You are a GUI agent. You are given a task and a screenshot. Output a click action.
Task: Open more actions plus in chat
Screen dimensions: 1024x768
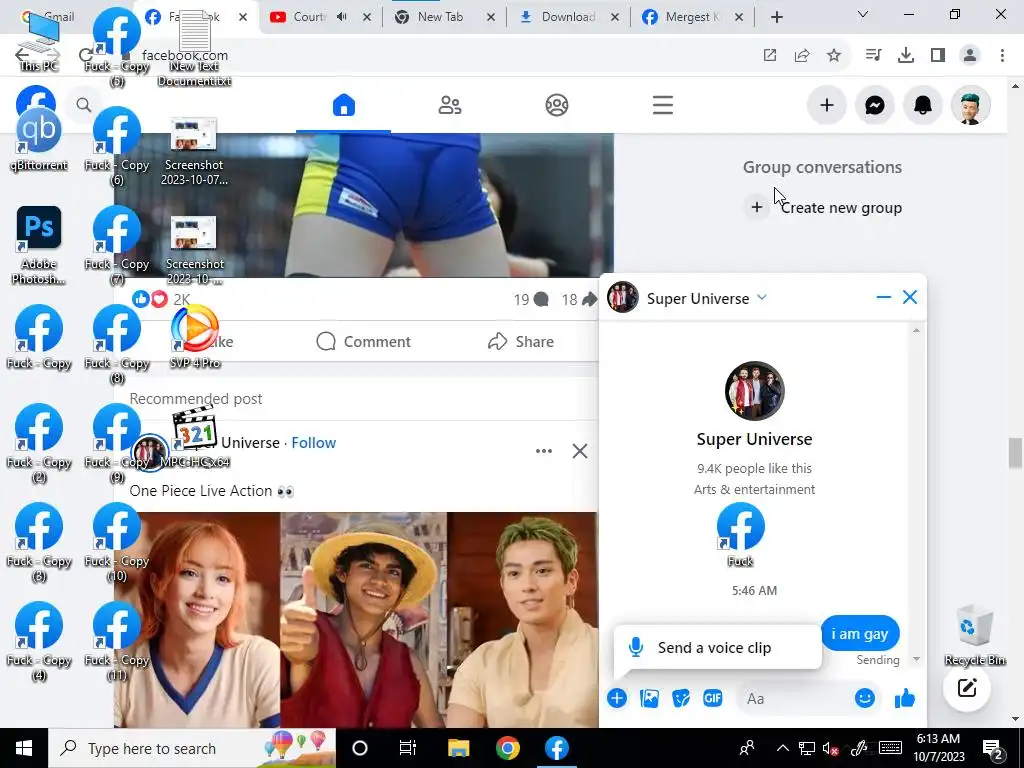616,698
